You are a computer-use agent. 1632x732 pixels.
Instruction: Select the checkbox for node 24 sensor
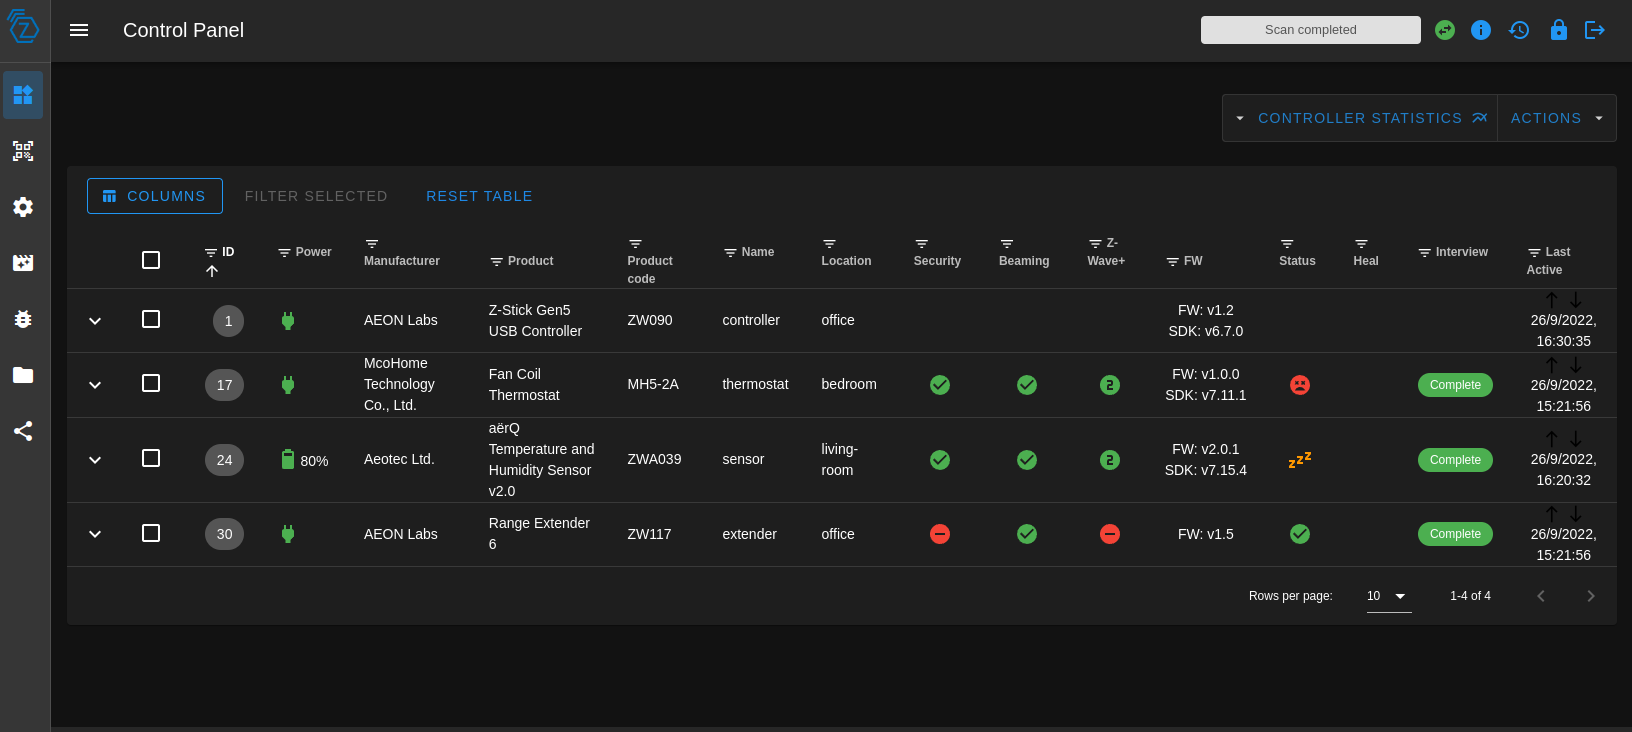pos(151,458)
